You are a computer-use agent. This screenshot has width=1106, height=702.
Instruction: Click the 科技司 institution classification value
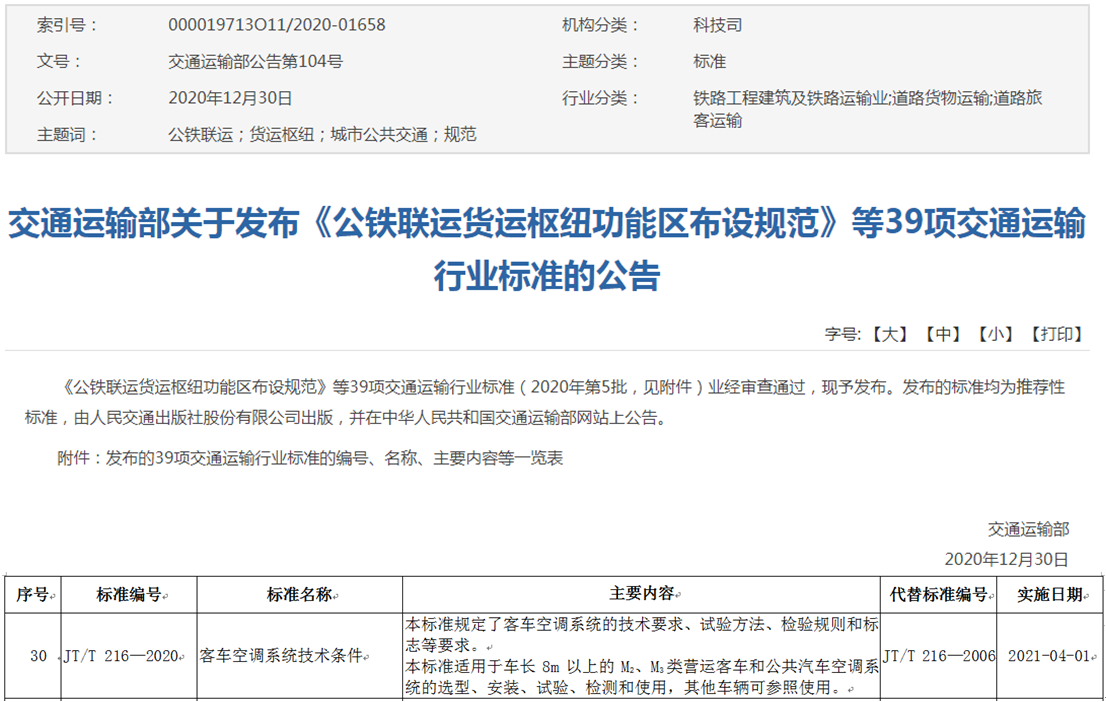[x=717, y=25]
